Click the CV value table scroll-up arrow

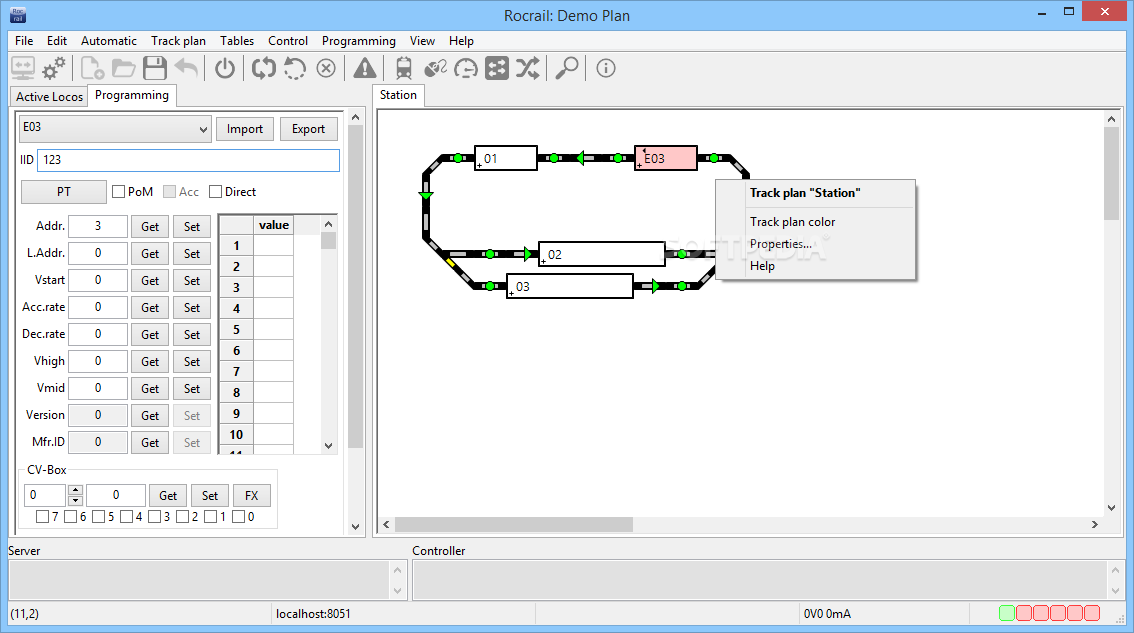pos(328,224)
